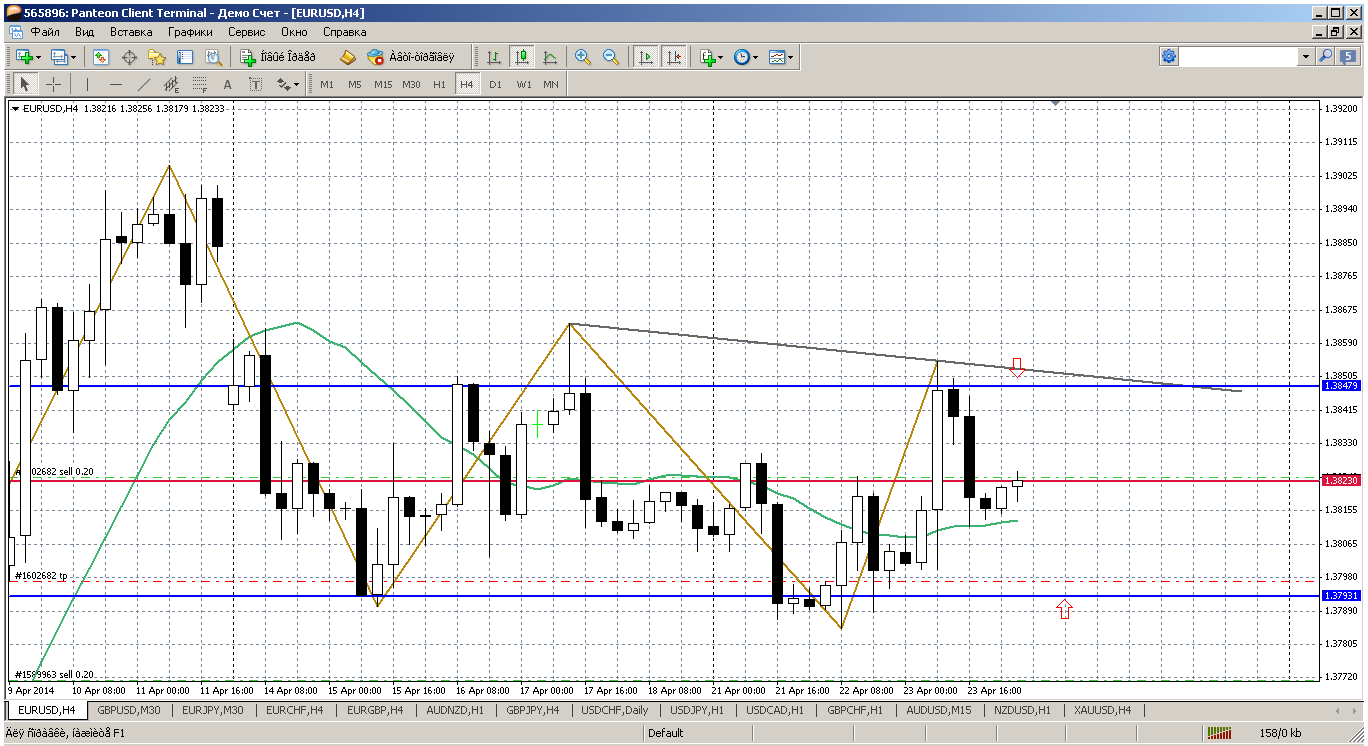Viewport: 1368px width, 746px height.
Task: Open the chart templates dropdown
Action: coord(782,58)
